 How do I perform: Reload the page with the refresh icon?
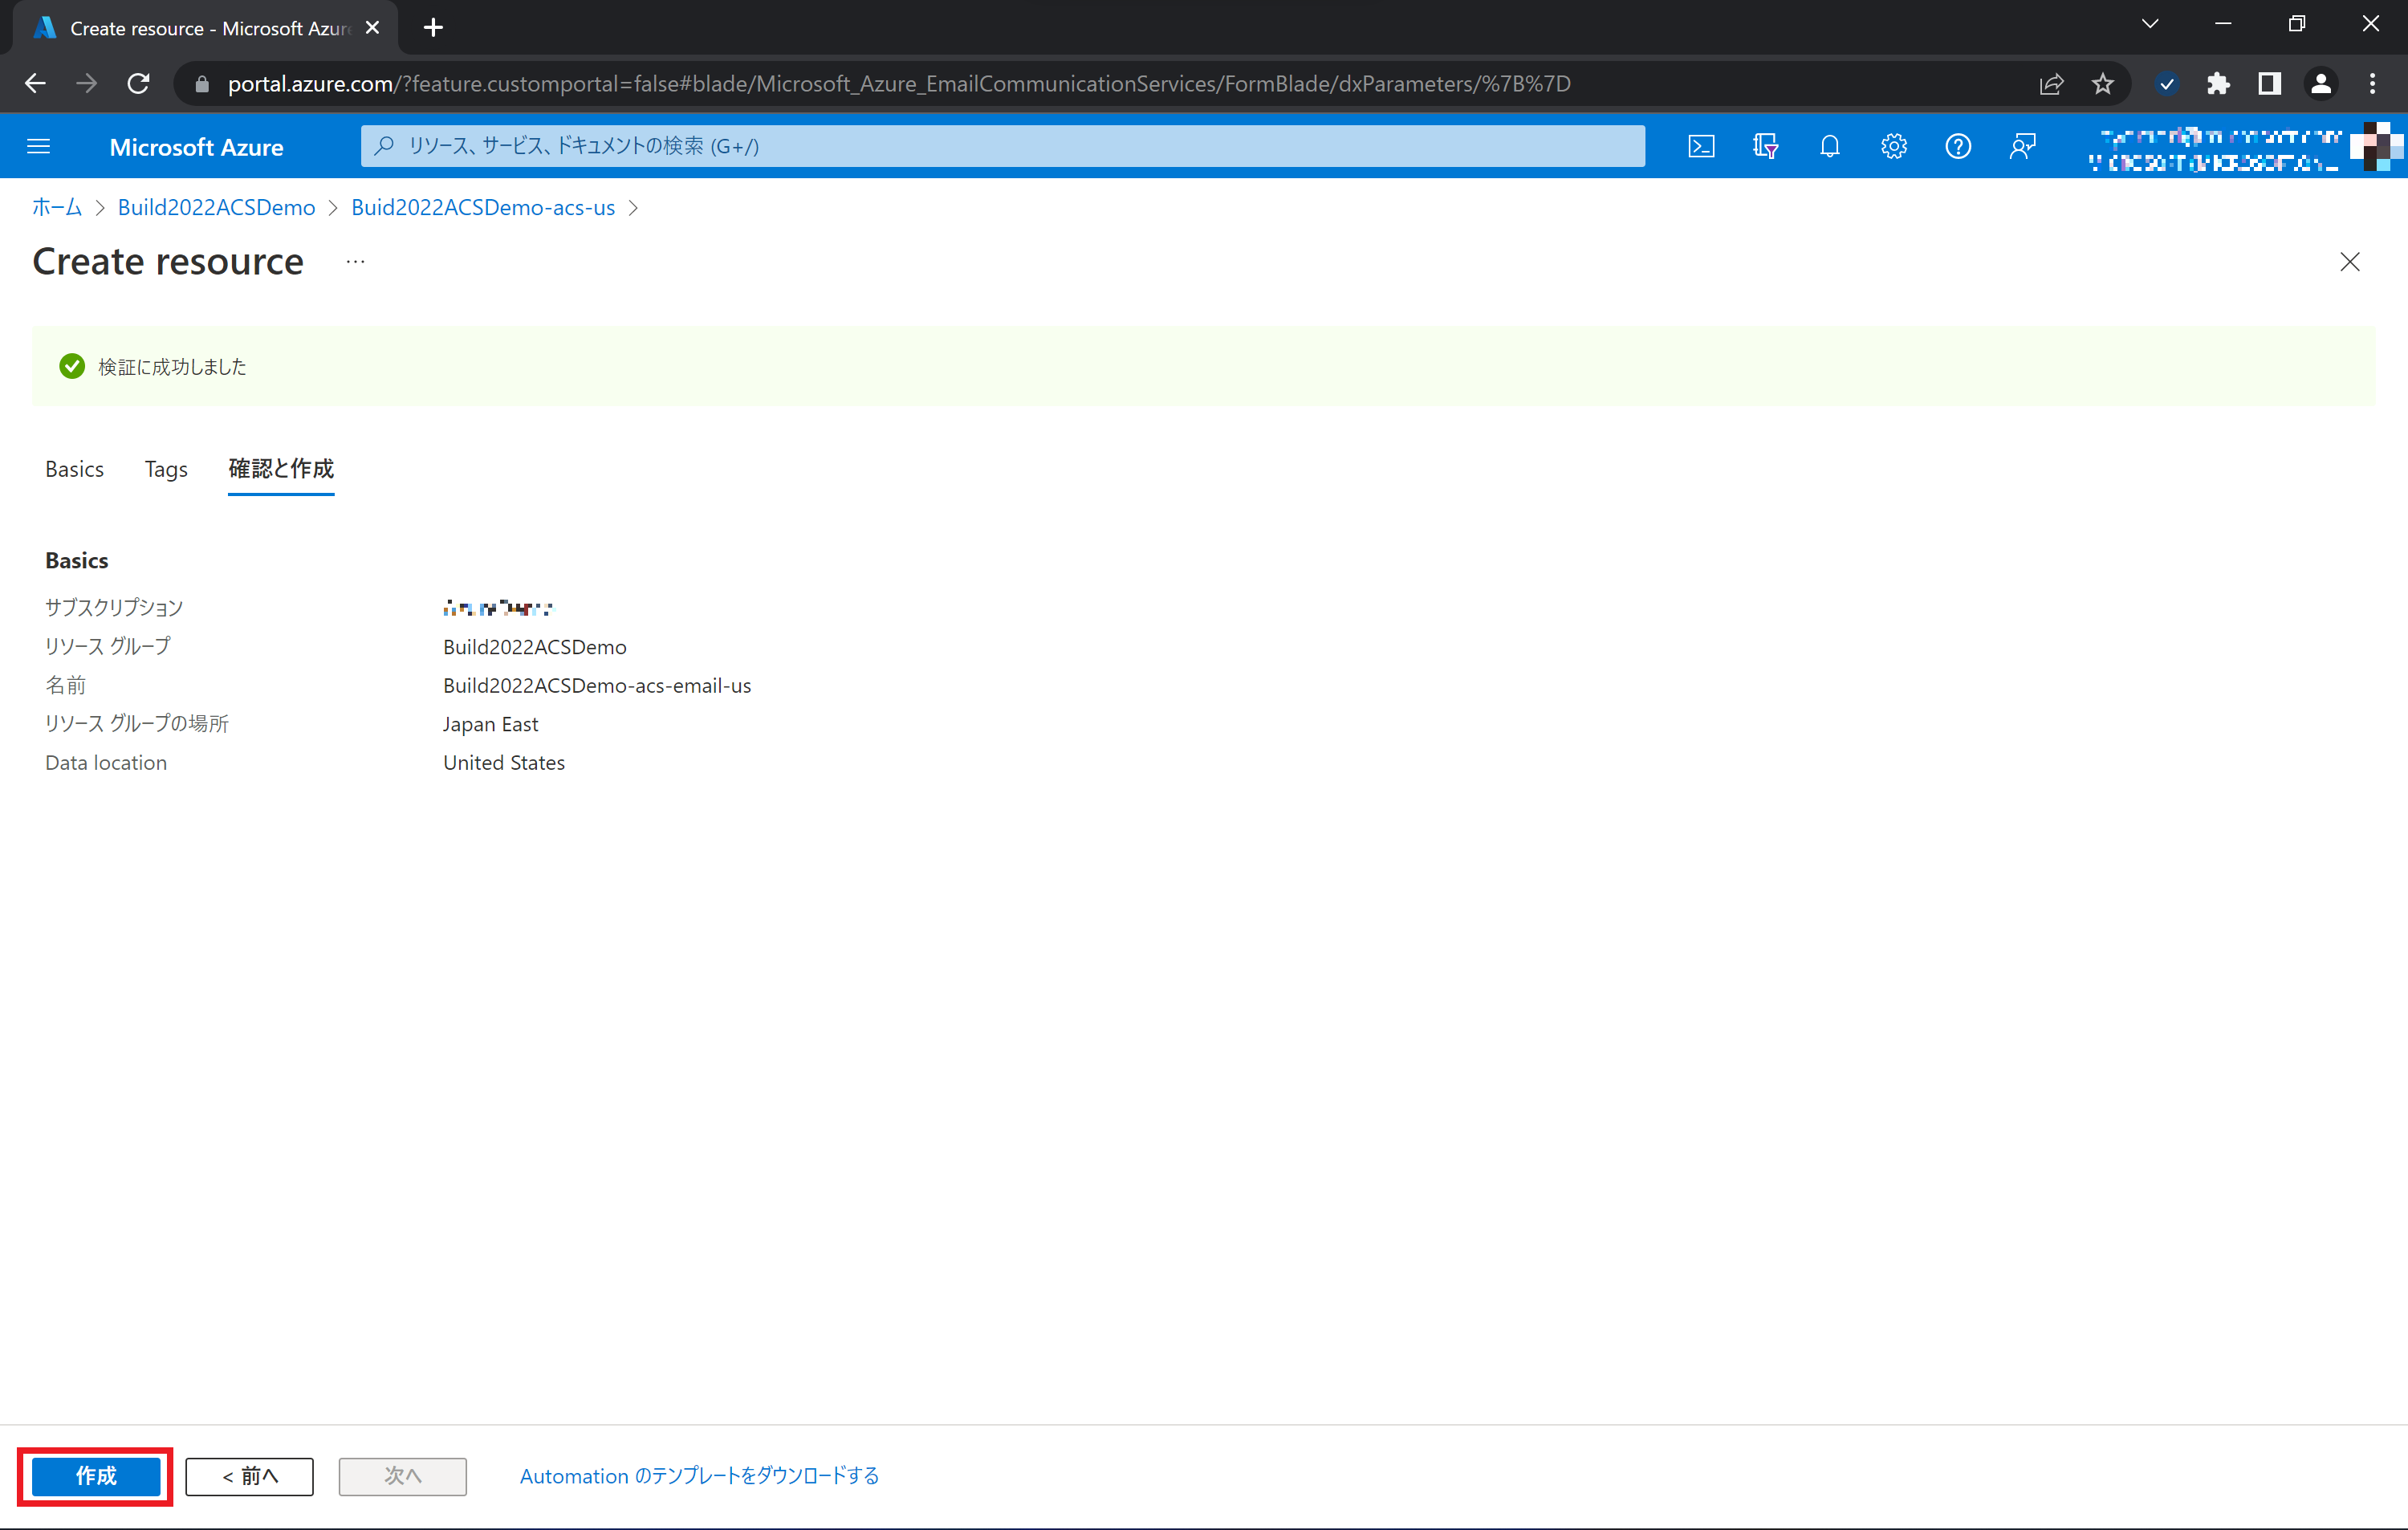pos(138,84)
